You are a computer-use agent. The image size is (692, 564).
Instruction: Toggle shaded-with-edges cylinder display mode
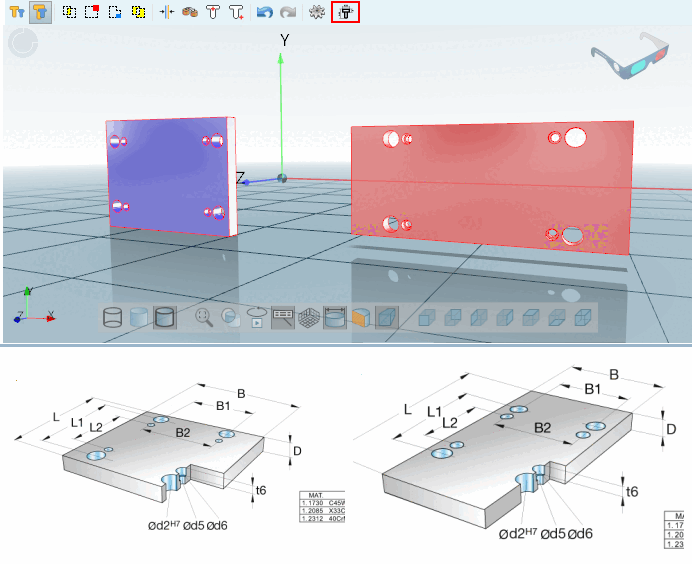[x=165, y=317]
